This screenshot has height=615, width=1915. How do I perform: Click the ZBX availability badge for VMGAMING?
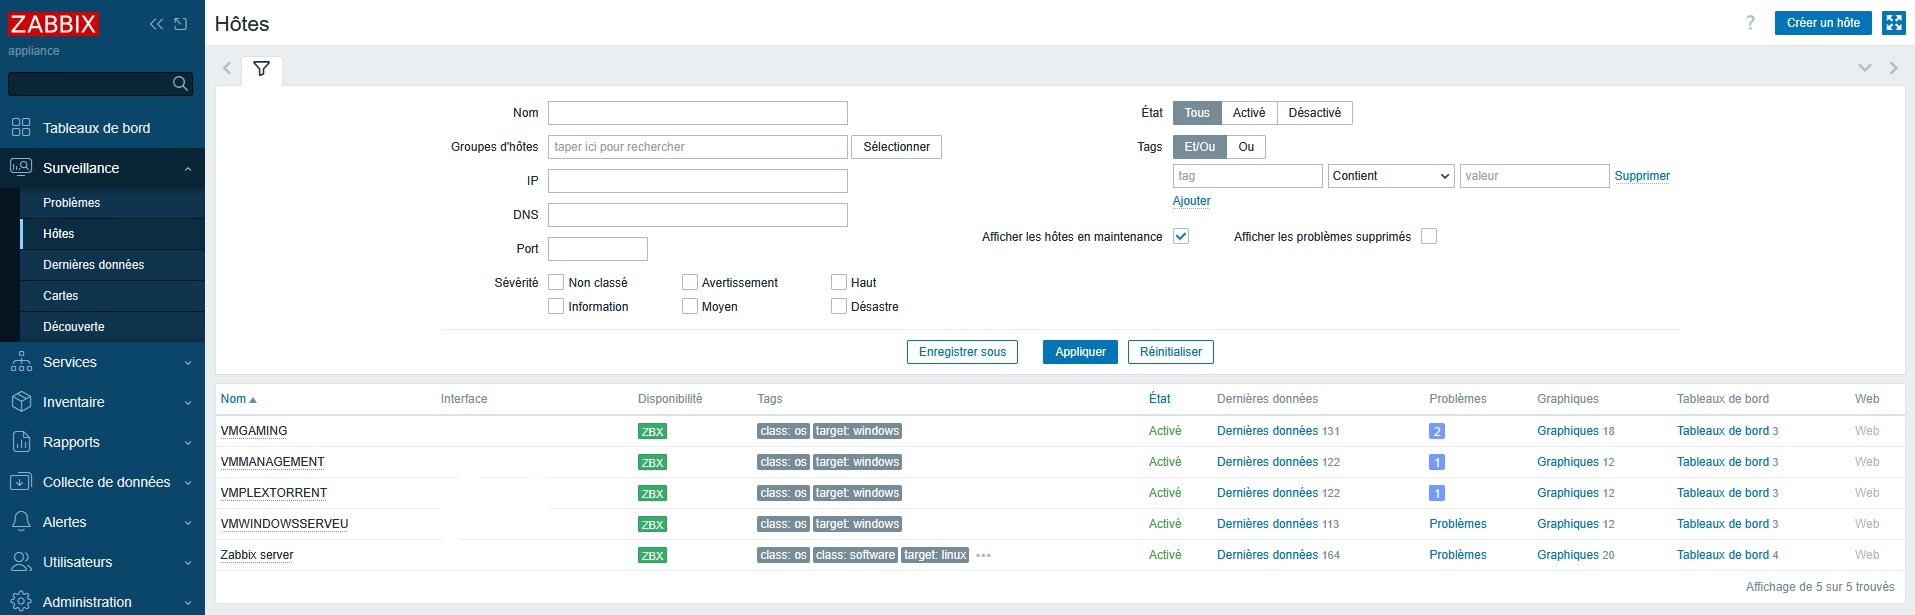(x=652, y=432)
